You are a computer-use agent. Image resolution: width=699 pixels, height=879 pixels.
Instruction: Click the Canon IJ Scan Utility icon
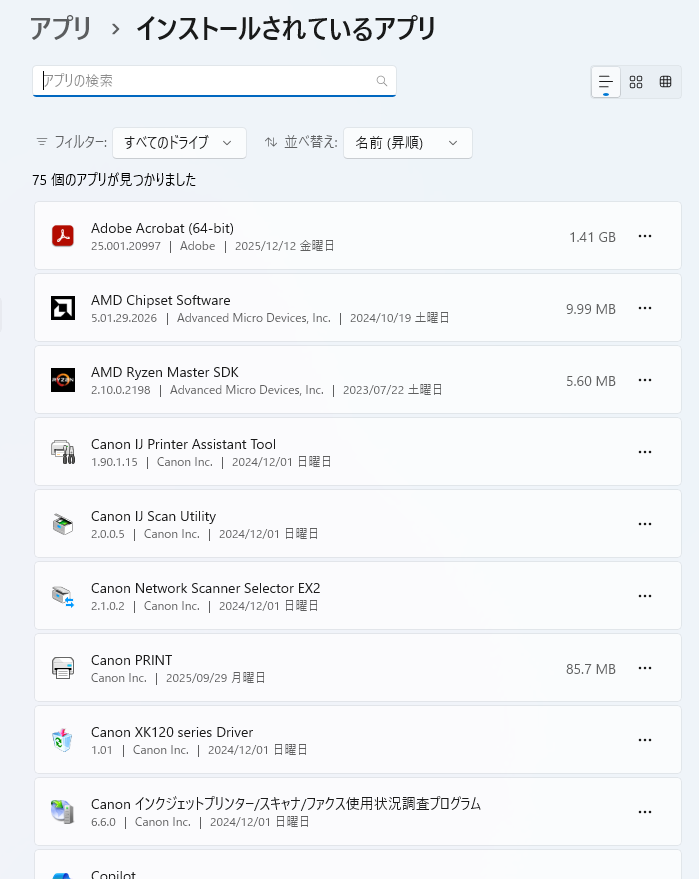[x=63, y=524]
